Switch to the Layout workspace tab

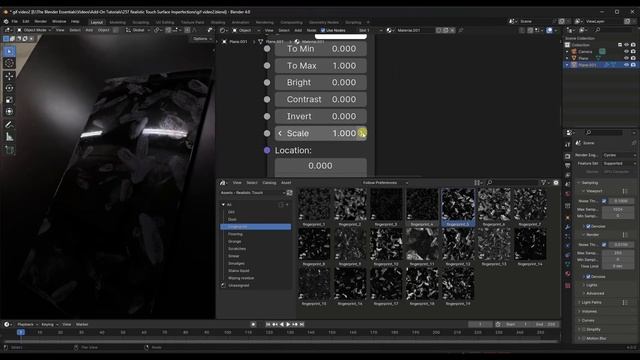[x=97, y=22]
